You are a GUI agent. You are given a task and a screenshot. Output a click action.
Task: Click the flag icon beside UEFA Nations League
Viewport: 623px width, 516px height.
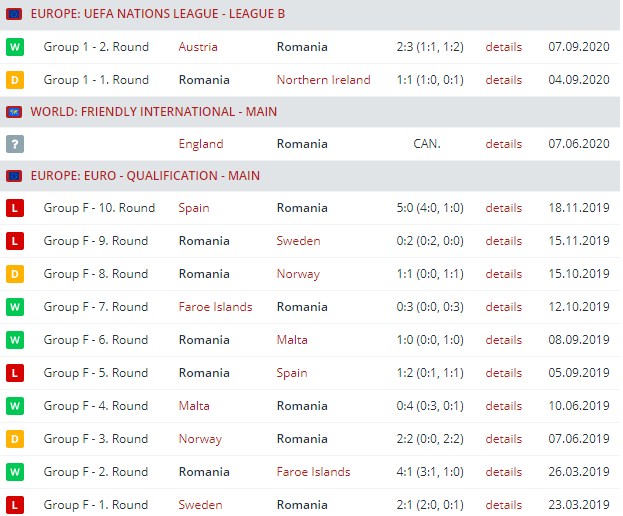pyautogui.click(x=14, y=15)
